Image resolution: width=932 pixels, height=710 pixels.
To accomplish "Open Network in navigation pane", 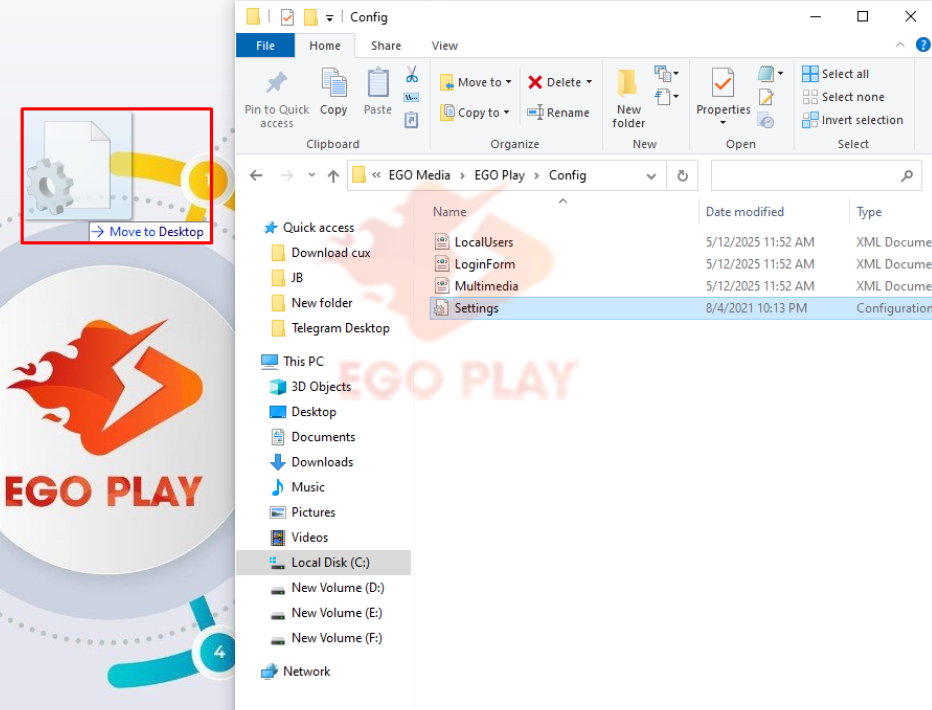I will [x=306, y=671].
